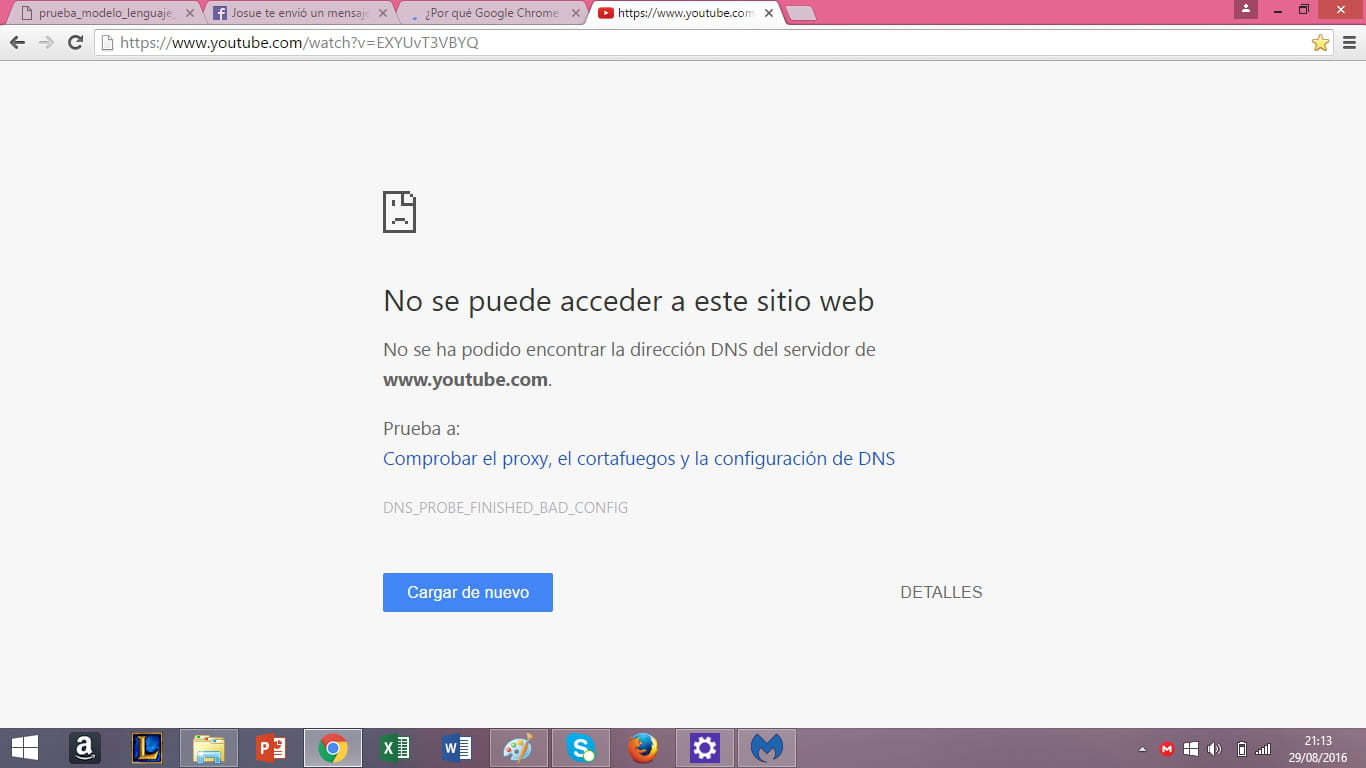Viewport: 1366px width, 768px height.
Task: Open Malwarebytes from the taskbar
Action: (767, 748)
